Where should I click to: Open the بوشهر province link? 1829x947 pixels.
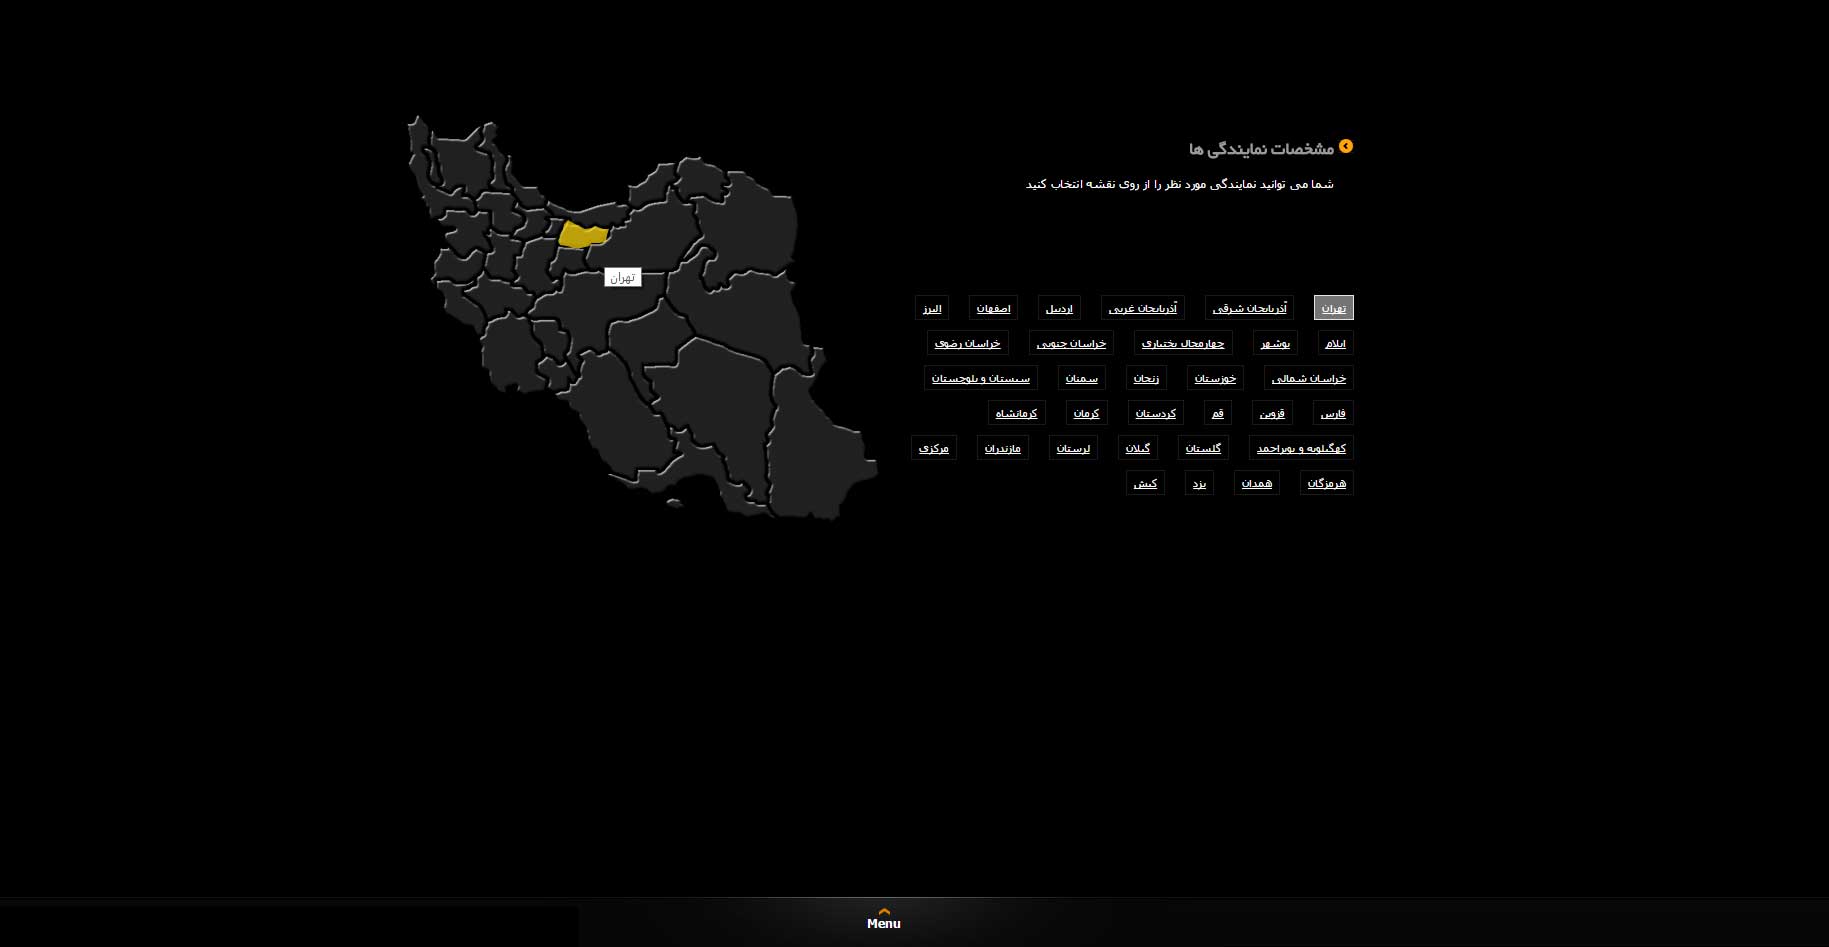click(1275, 343)
